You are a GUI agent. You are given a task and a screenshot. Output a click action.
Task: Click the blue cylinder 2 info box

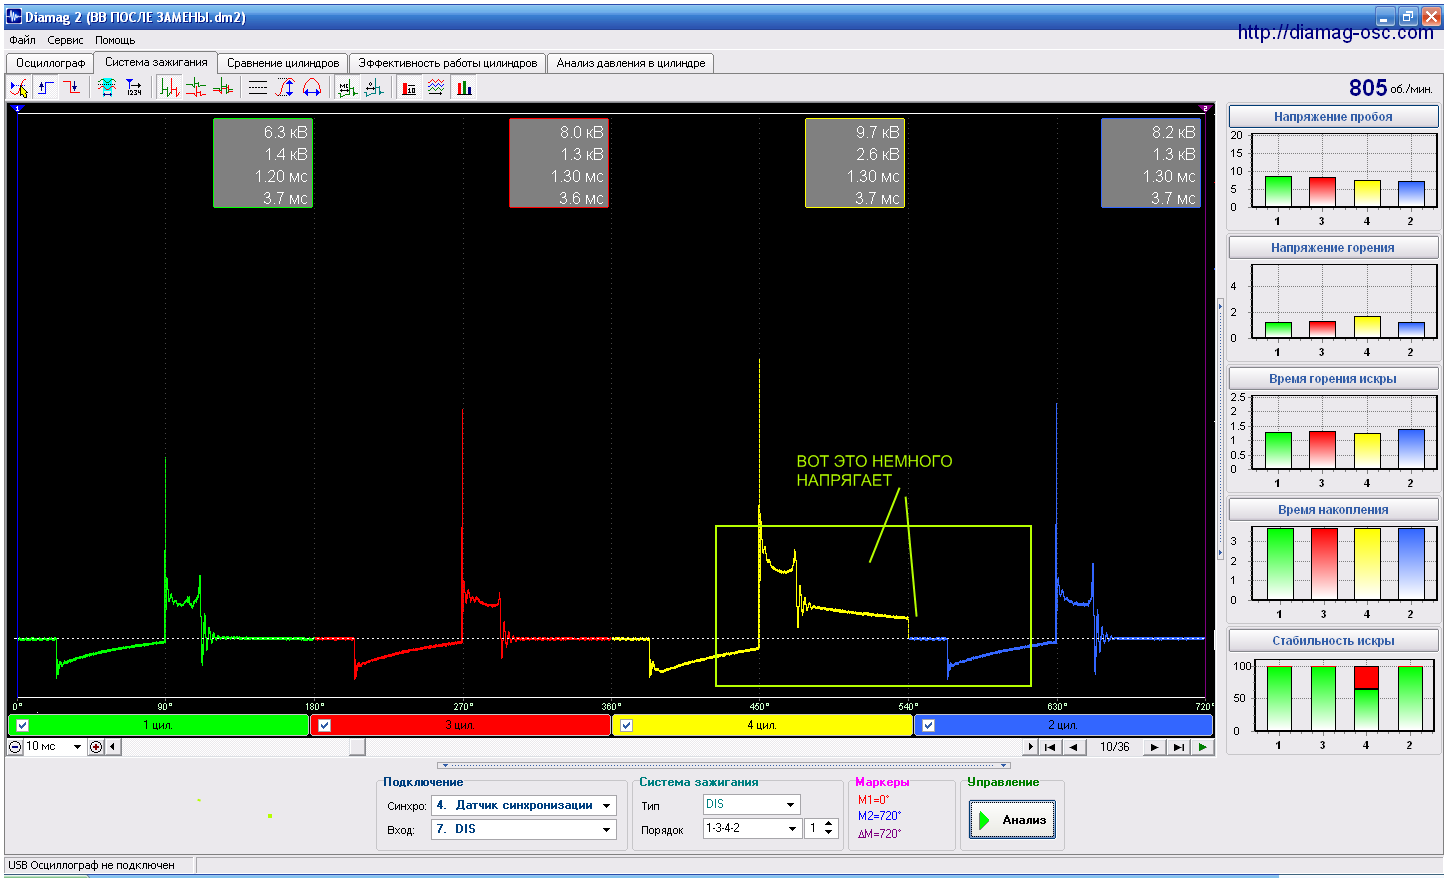[1151, 163]
